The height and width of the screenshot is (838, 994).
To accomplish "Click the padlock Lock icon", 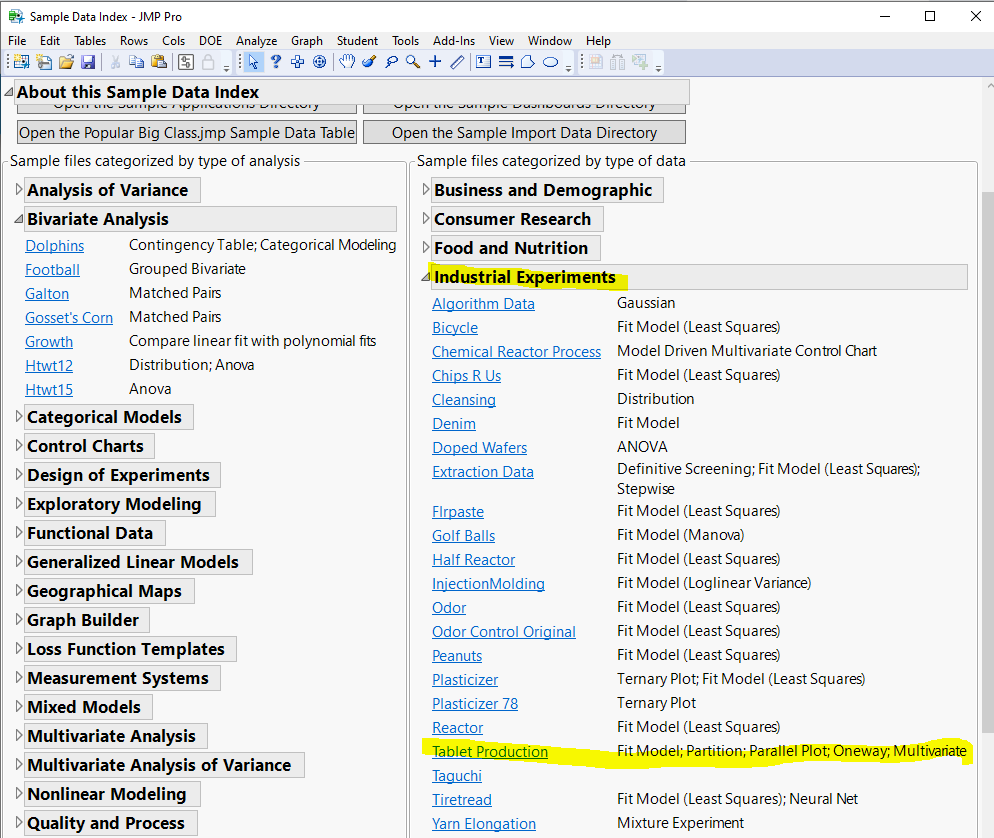I will coord(208,62).
